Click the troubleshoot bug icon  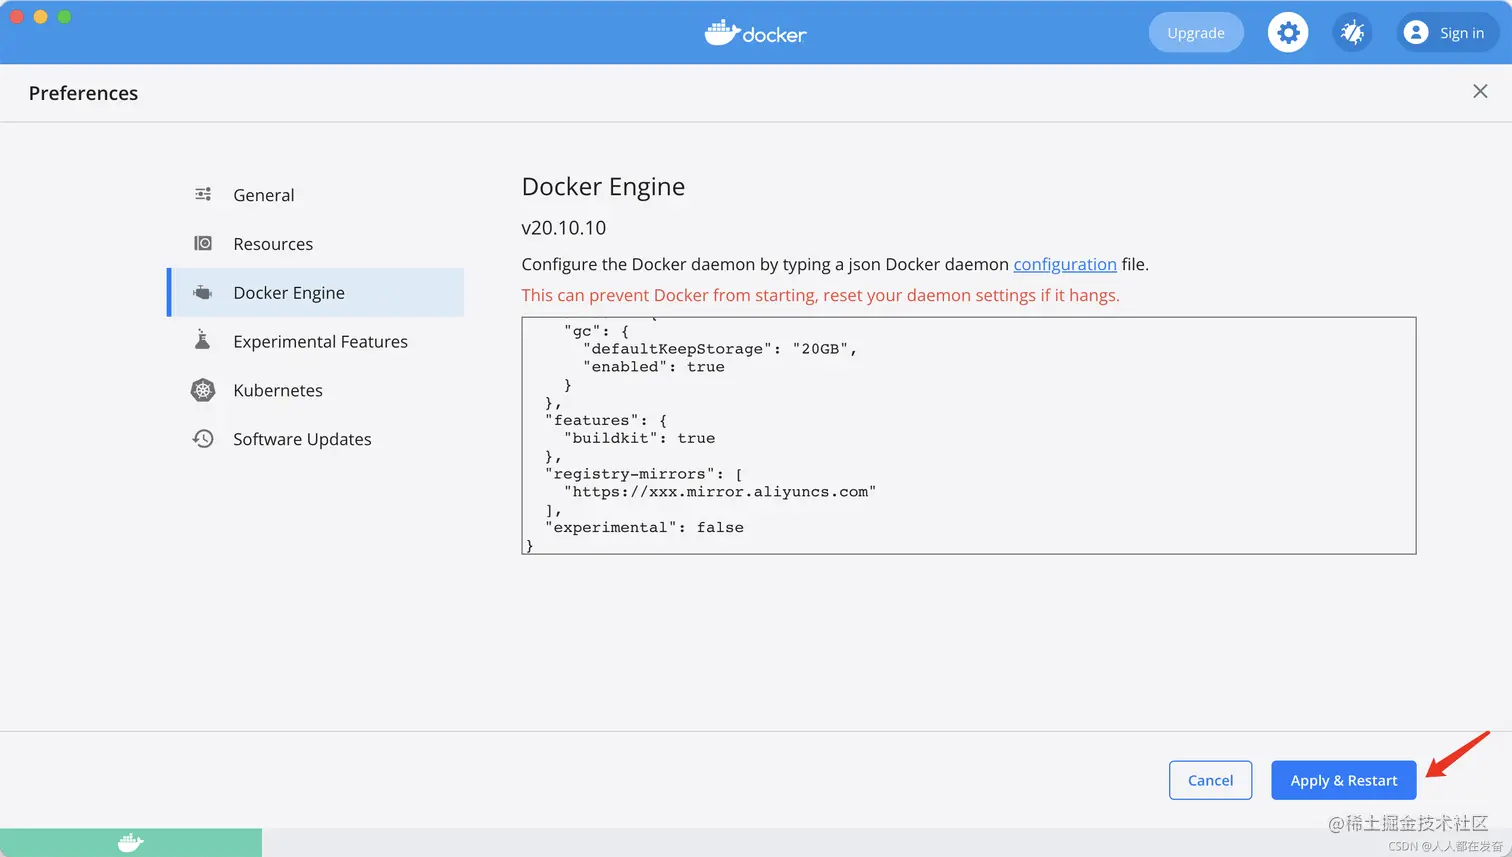[1352, 33]
